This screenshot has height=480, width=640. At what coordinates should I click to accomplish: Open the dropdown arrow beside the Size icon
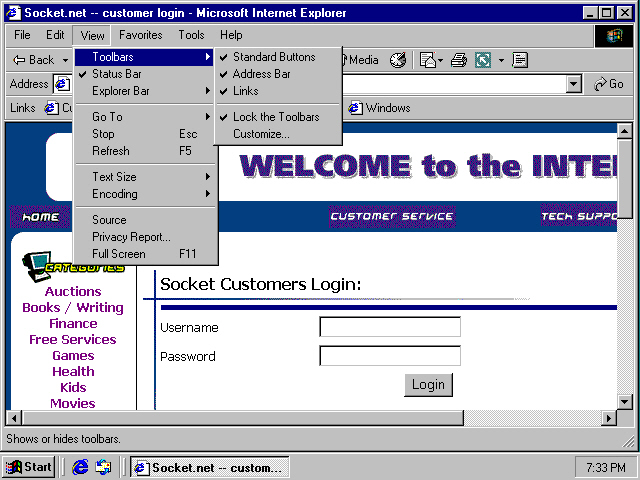tap(501, 60)
